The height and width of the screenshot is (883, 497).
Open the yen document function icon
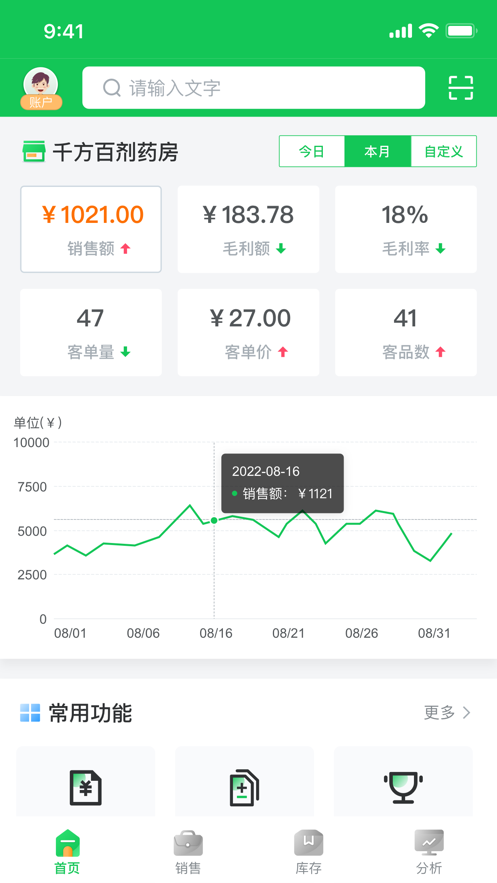click(86, 787)
